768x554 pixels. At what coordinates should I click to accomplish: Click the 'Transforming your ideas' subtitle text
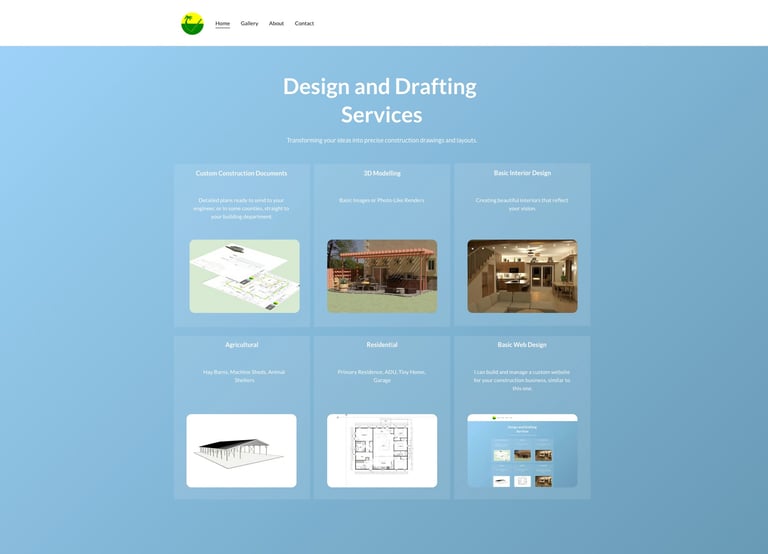(x=382, y=141)
